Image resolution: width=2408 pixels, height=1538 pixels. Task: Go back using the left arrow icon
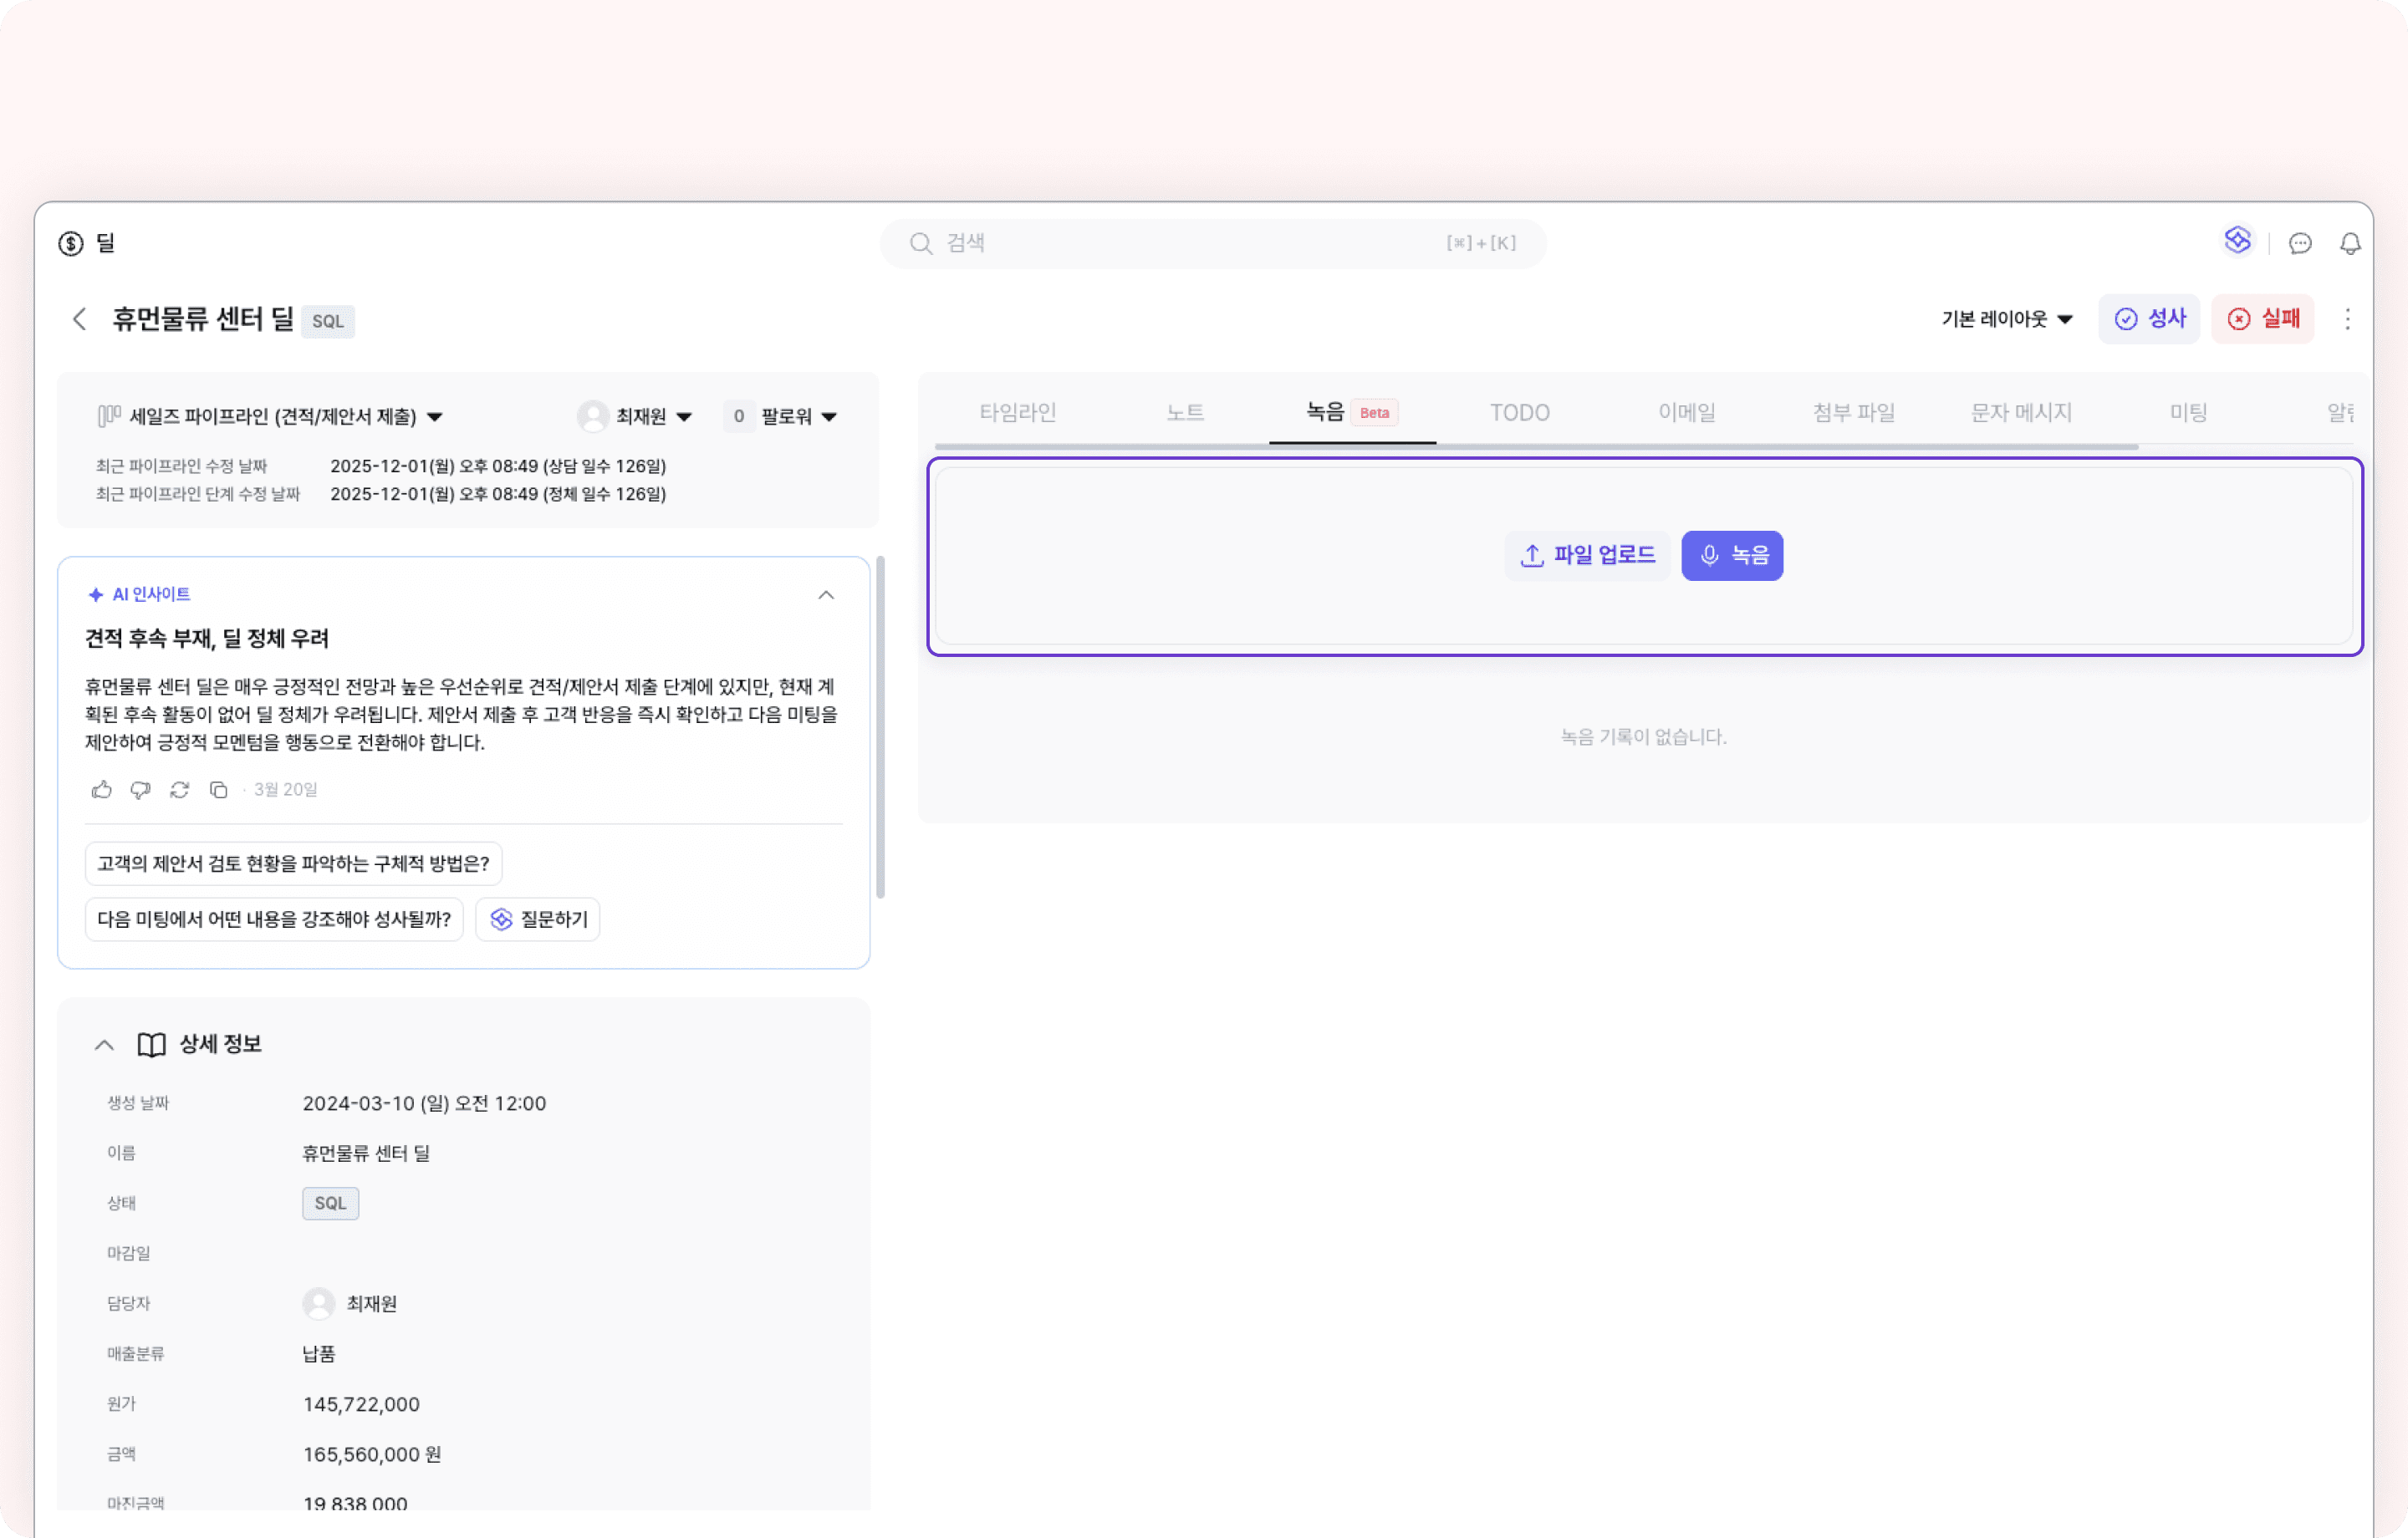point(79,319)
